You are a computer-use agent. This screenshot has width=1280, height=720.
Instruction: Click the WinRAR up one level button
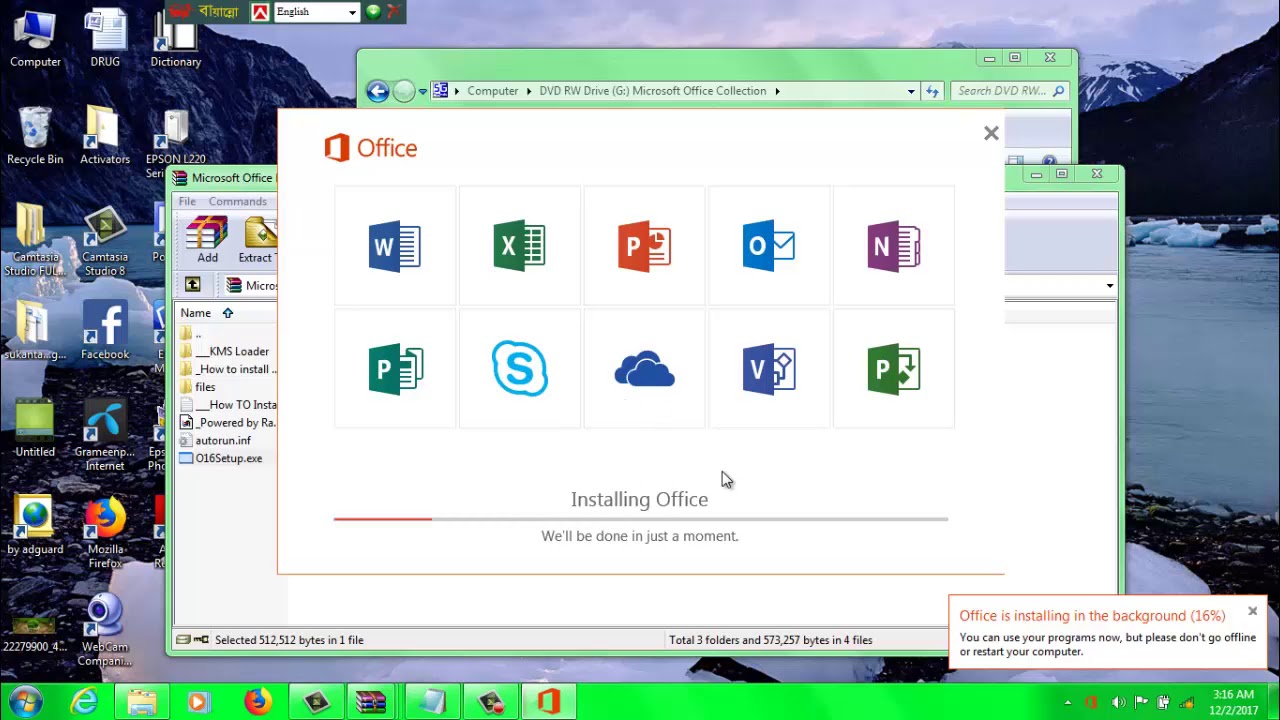(x=193, y=286)
